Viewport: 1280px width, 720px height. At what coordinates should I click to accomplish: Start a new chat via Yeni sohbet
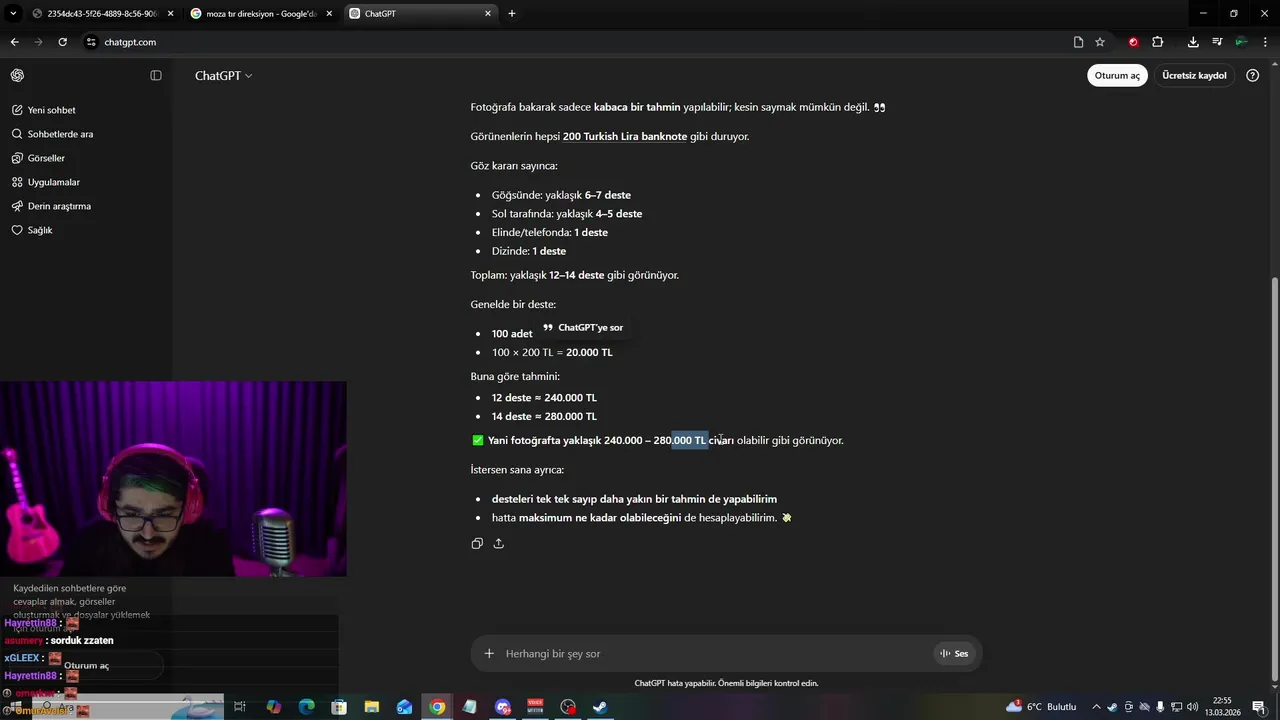(x=44, y=110)
